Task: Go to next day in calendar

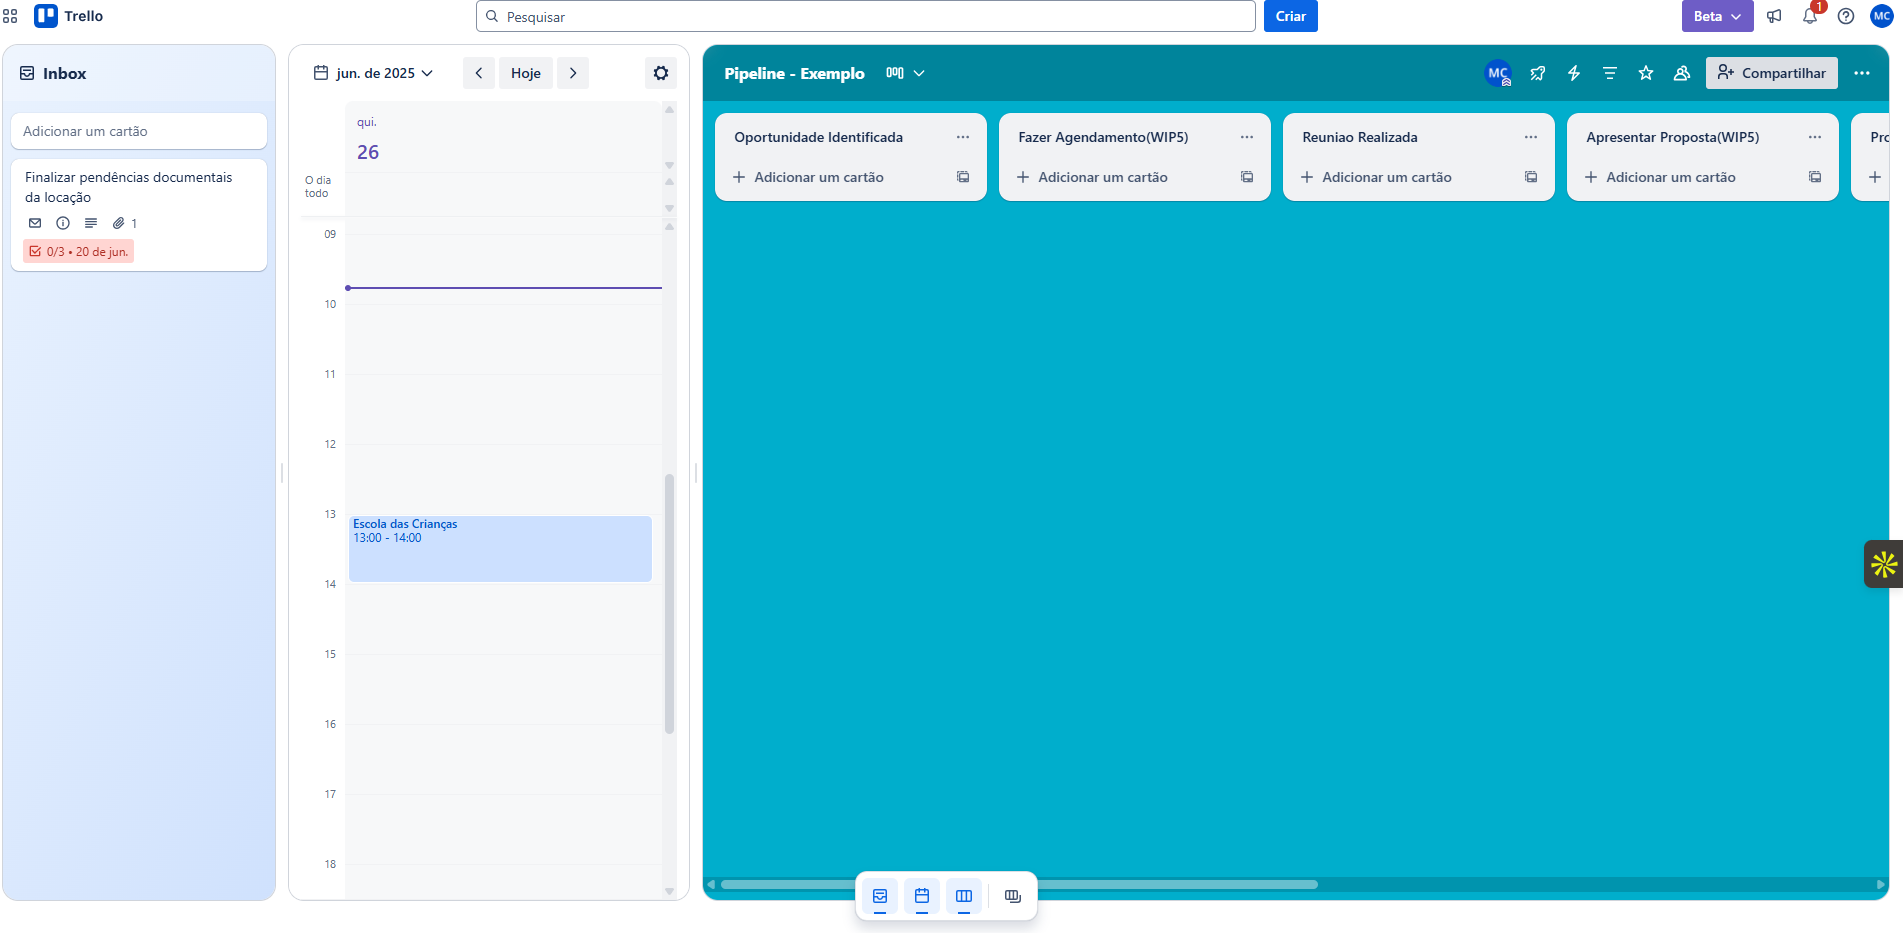Action: coord(573,73)
